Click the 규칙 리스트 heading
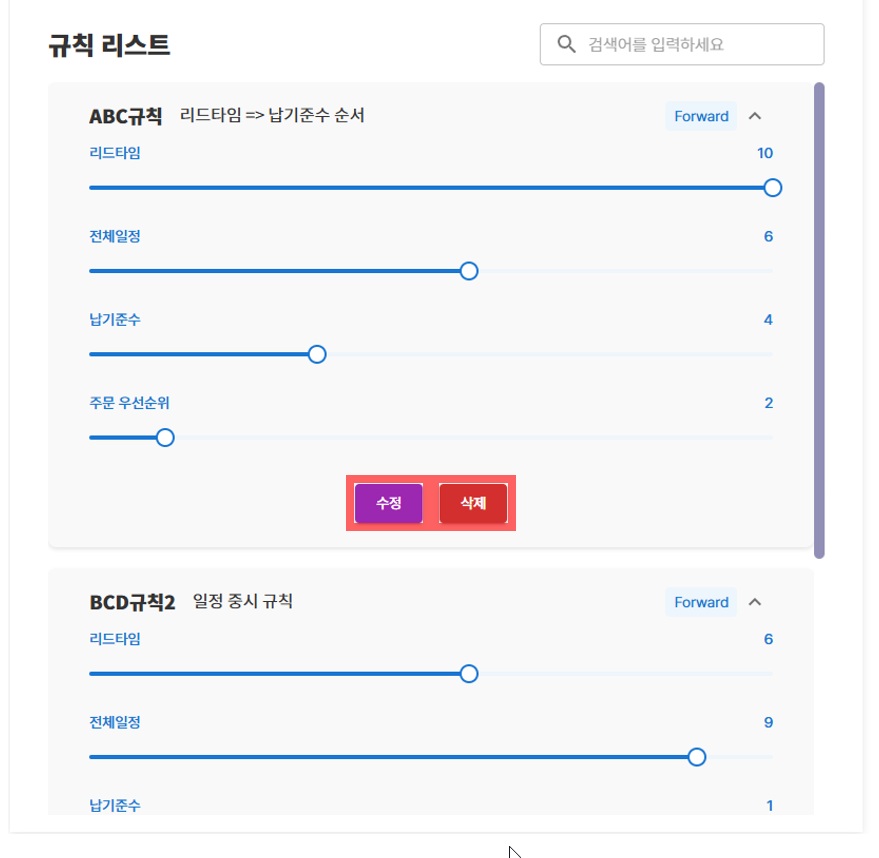The image size is (879, 858). pyautogui.click(x=109, y=45)
